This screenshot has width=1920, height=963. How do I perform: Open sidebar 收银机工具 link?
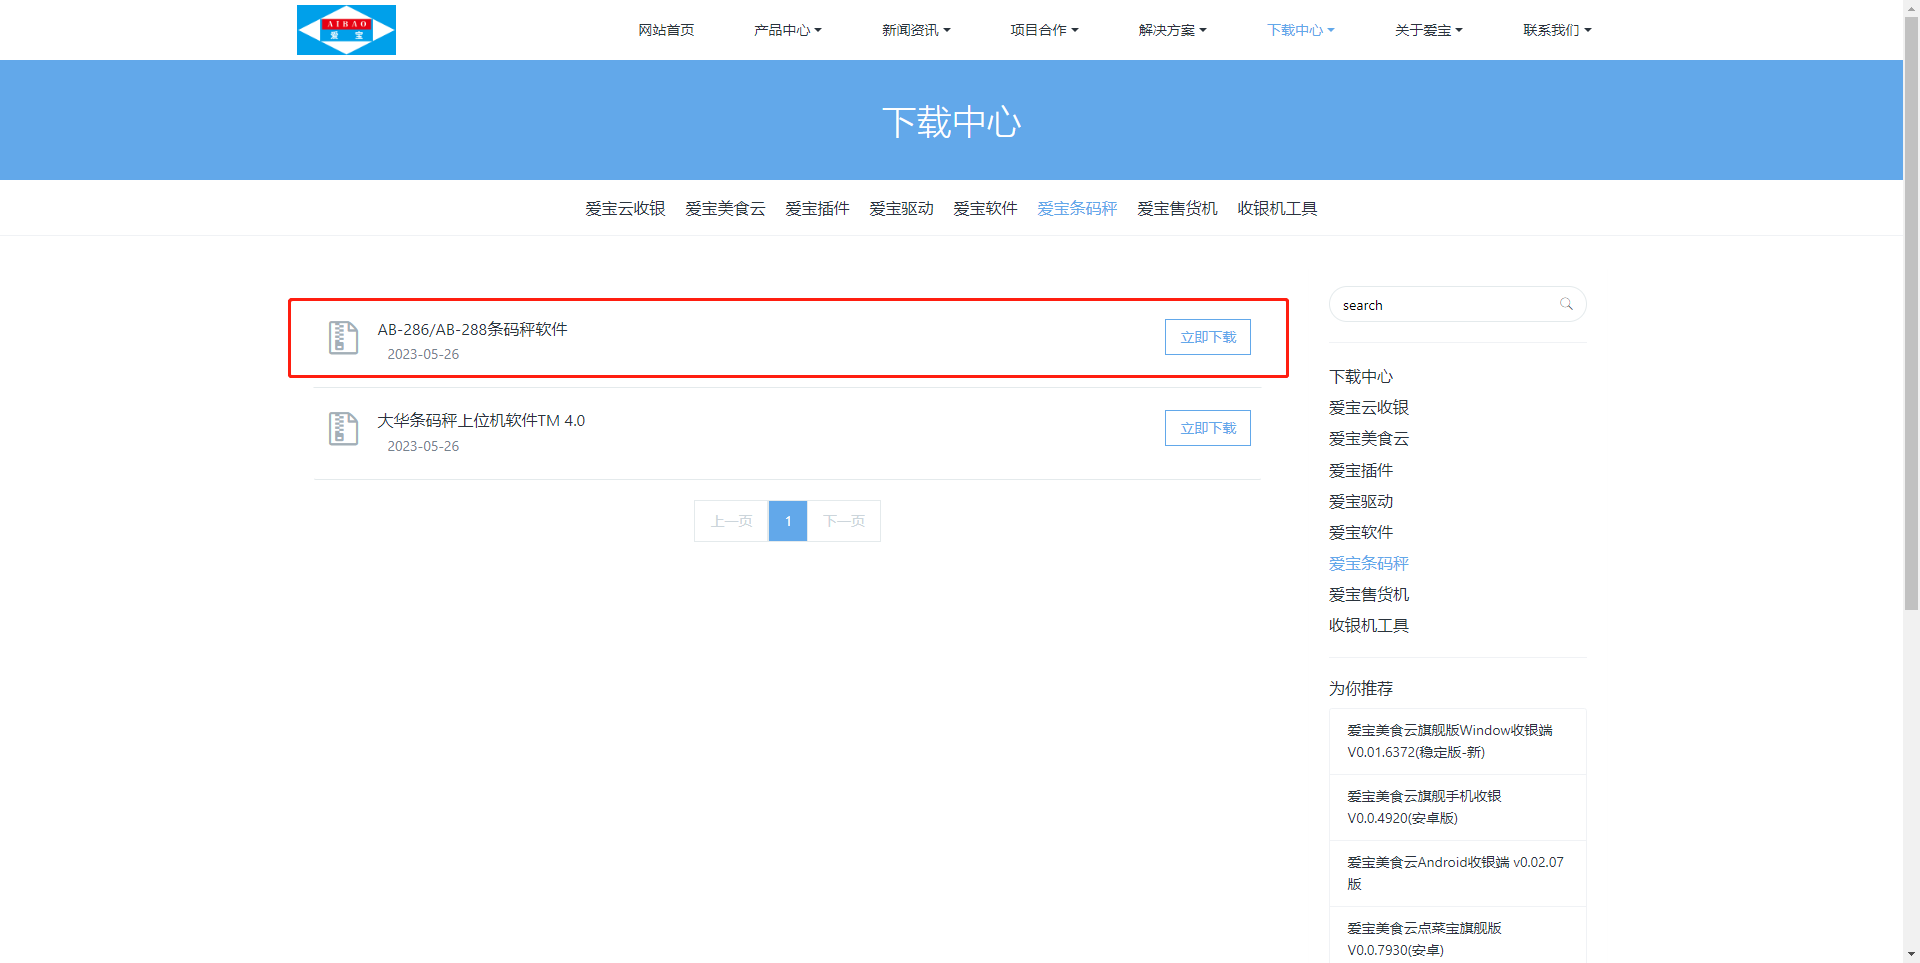[x=1368, y=625]
